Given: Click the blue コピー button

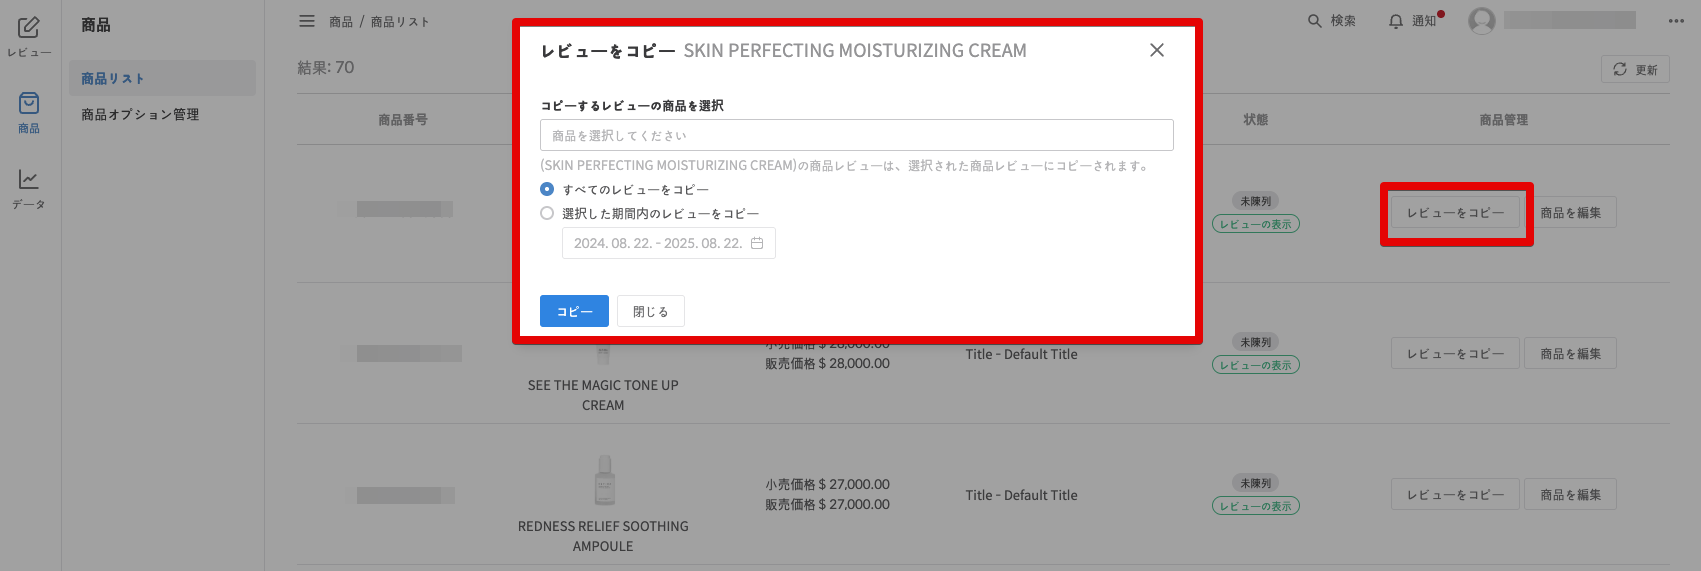Looking at the screenshot, I should [574, 311].
